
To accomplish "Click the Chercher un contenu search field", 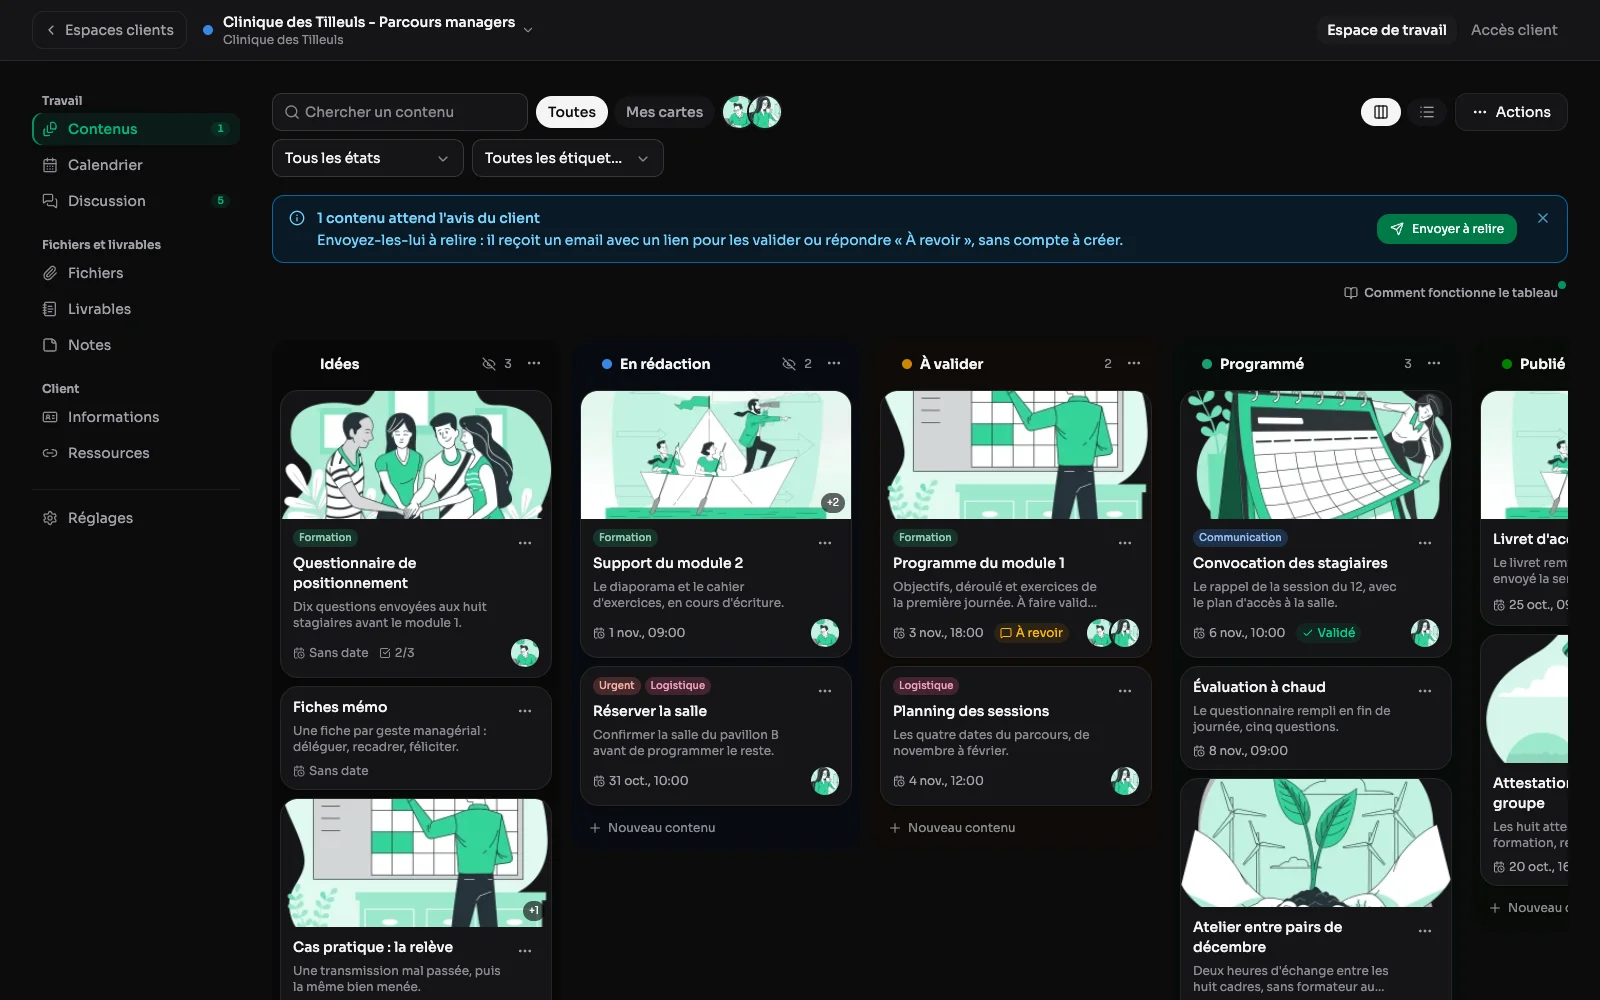I will coord(400,112).
